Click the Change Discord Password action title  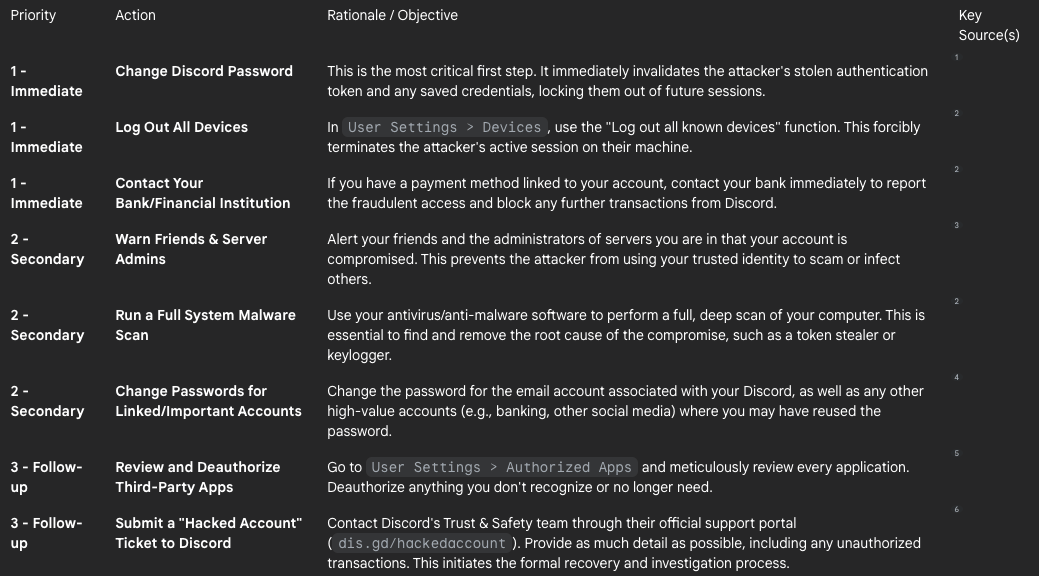(x=204, y=71)
